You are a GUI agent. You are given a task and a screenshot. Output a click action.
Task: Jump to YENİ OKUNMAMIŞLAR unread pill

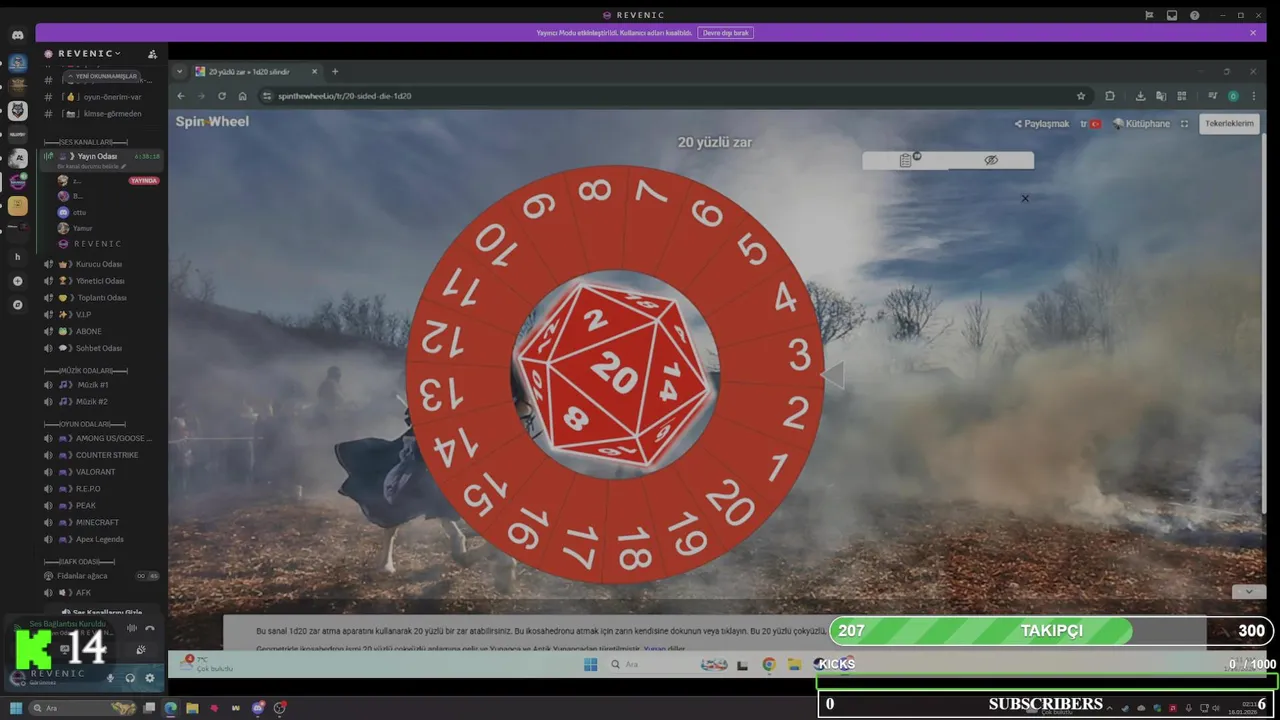coord(101,76)
